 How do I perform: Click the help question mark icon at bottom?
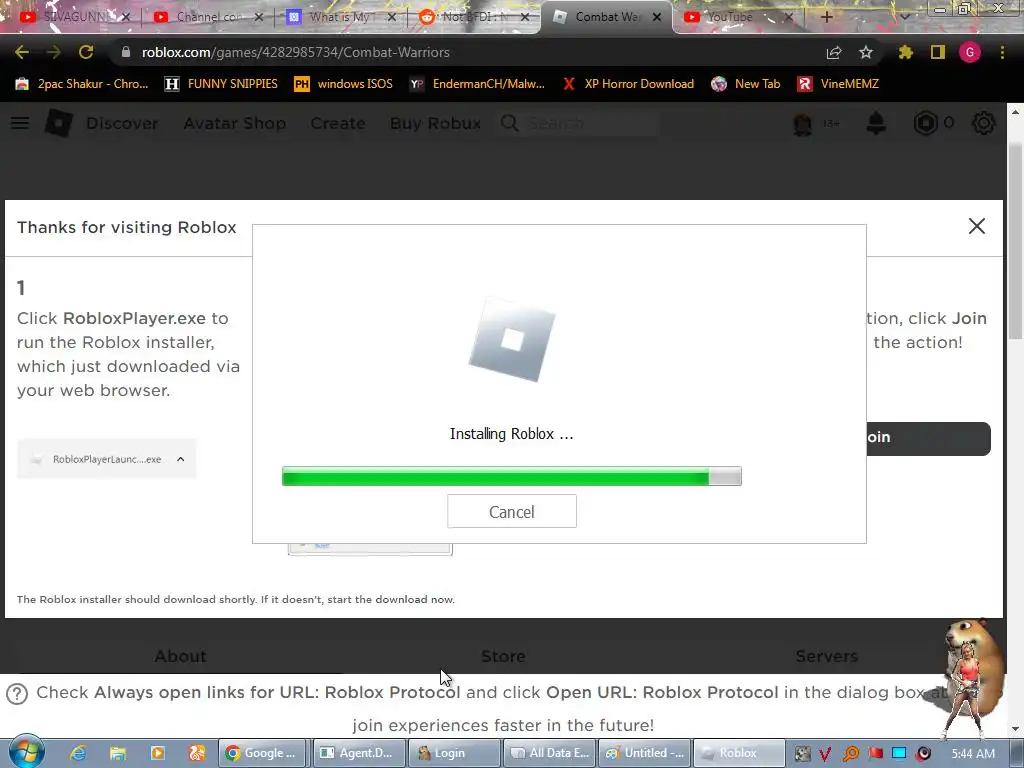coord(17,694)
